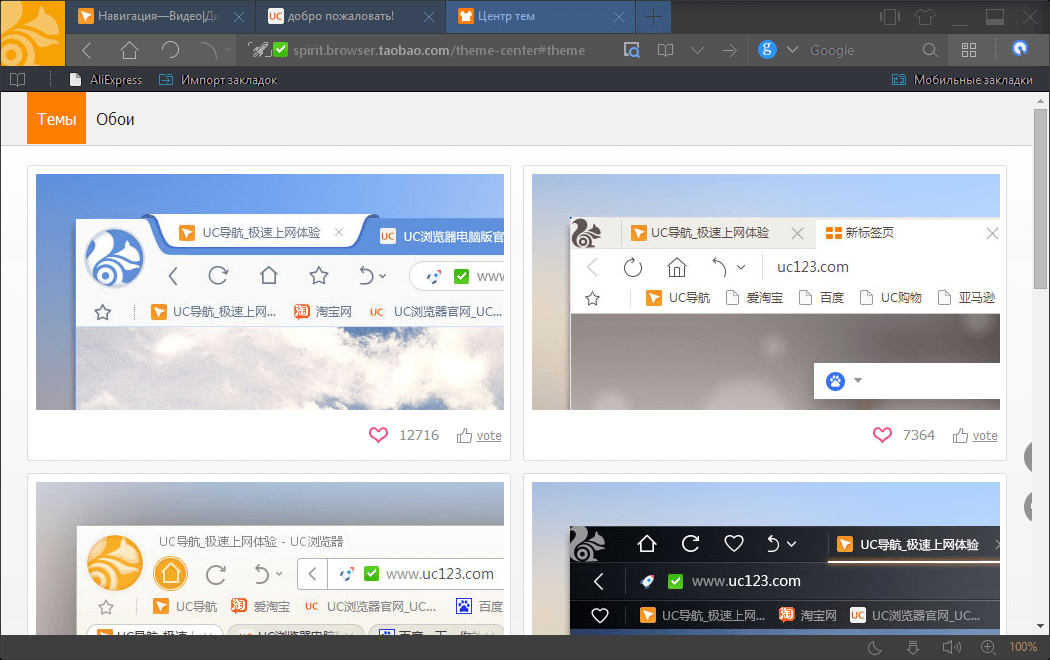Toggle reading mode book icon

point(665,50)
